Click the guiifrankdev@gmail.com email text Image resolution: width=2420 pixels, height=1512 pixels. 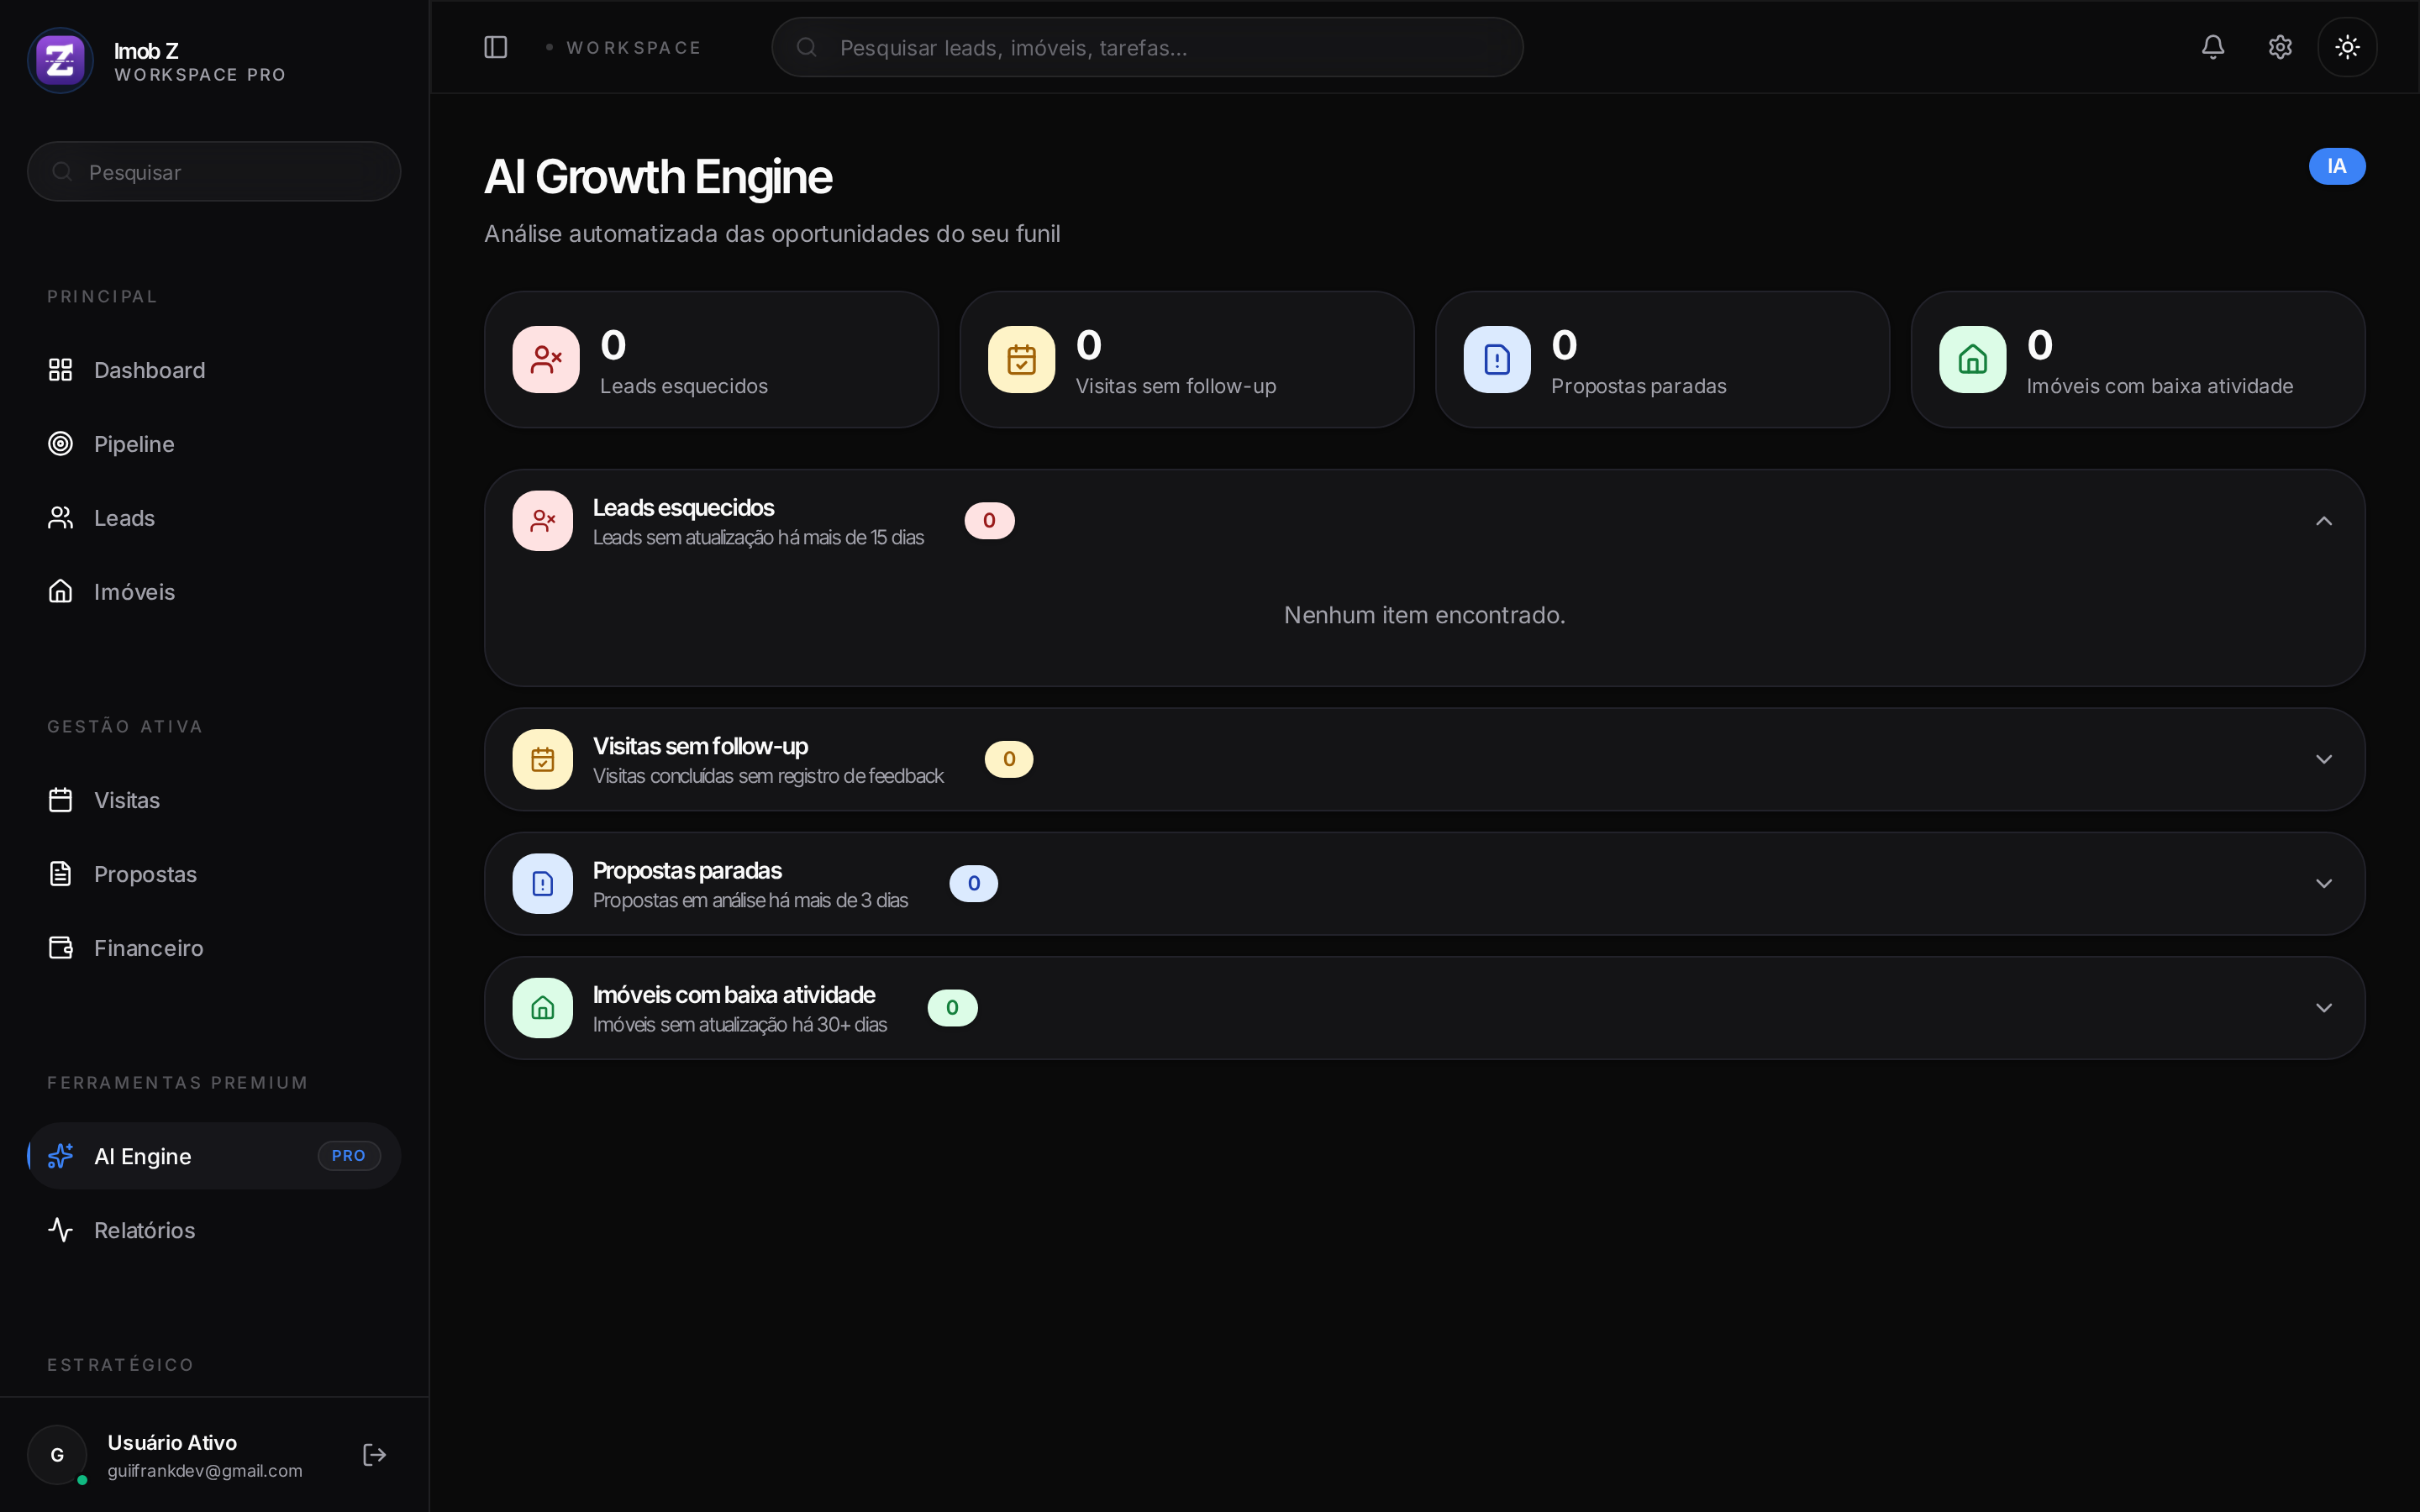[x=205, y=1471]
